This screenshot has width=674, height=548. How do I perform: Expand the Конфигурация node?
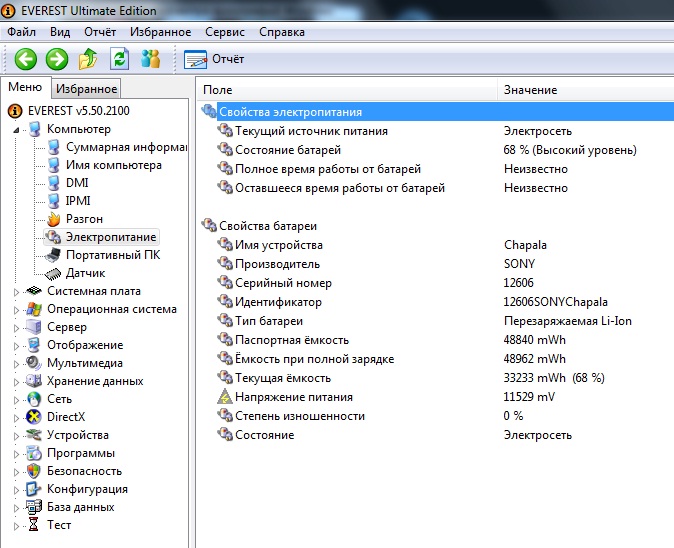click(16, 490)
